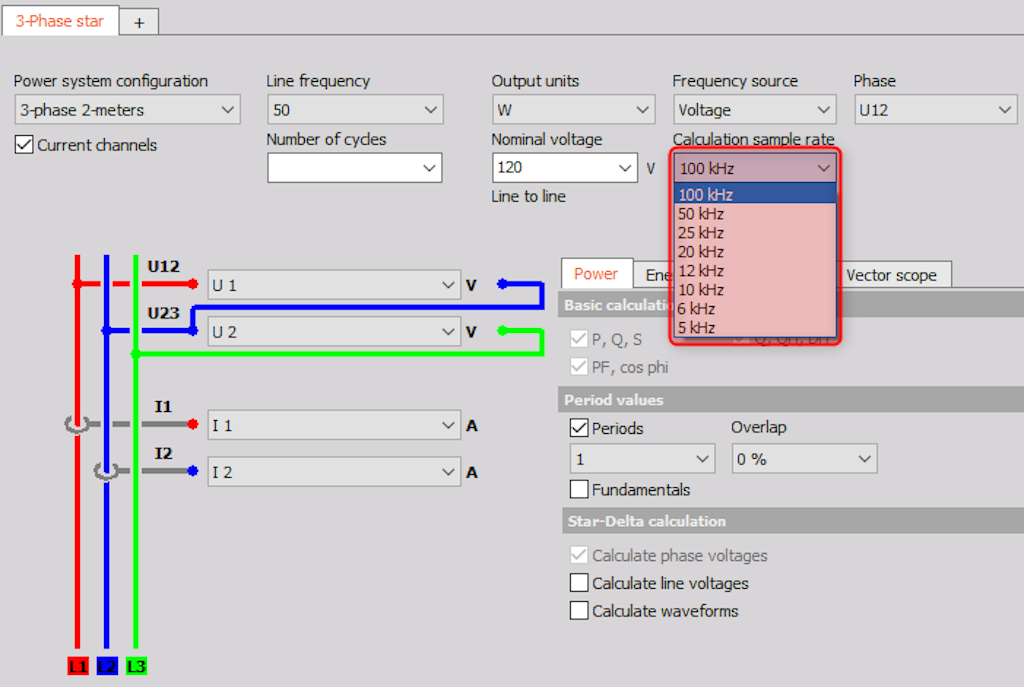Open the Number of cycles dropdown
Image resolution: width=1024 pixels, height=687 pixels.
(355, 168)
